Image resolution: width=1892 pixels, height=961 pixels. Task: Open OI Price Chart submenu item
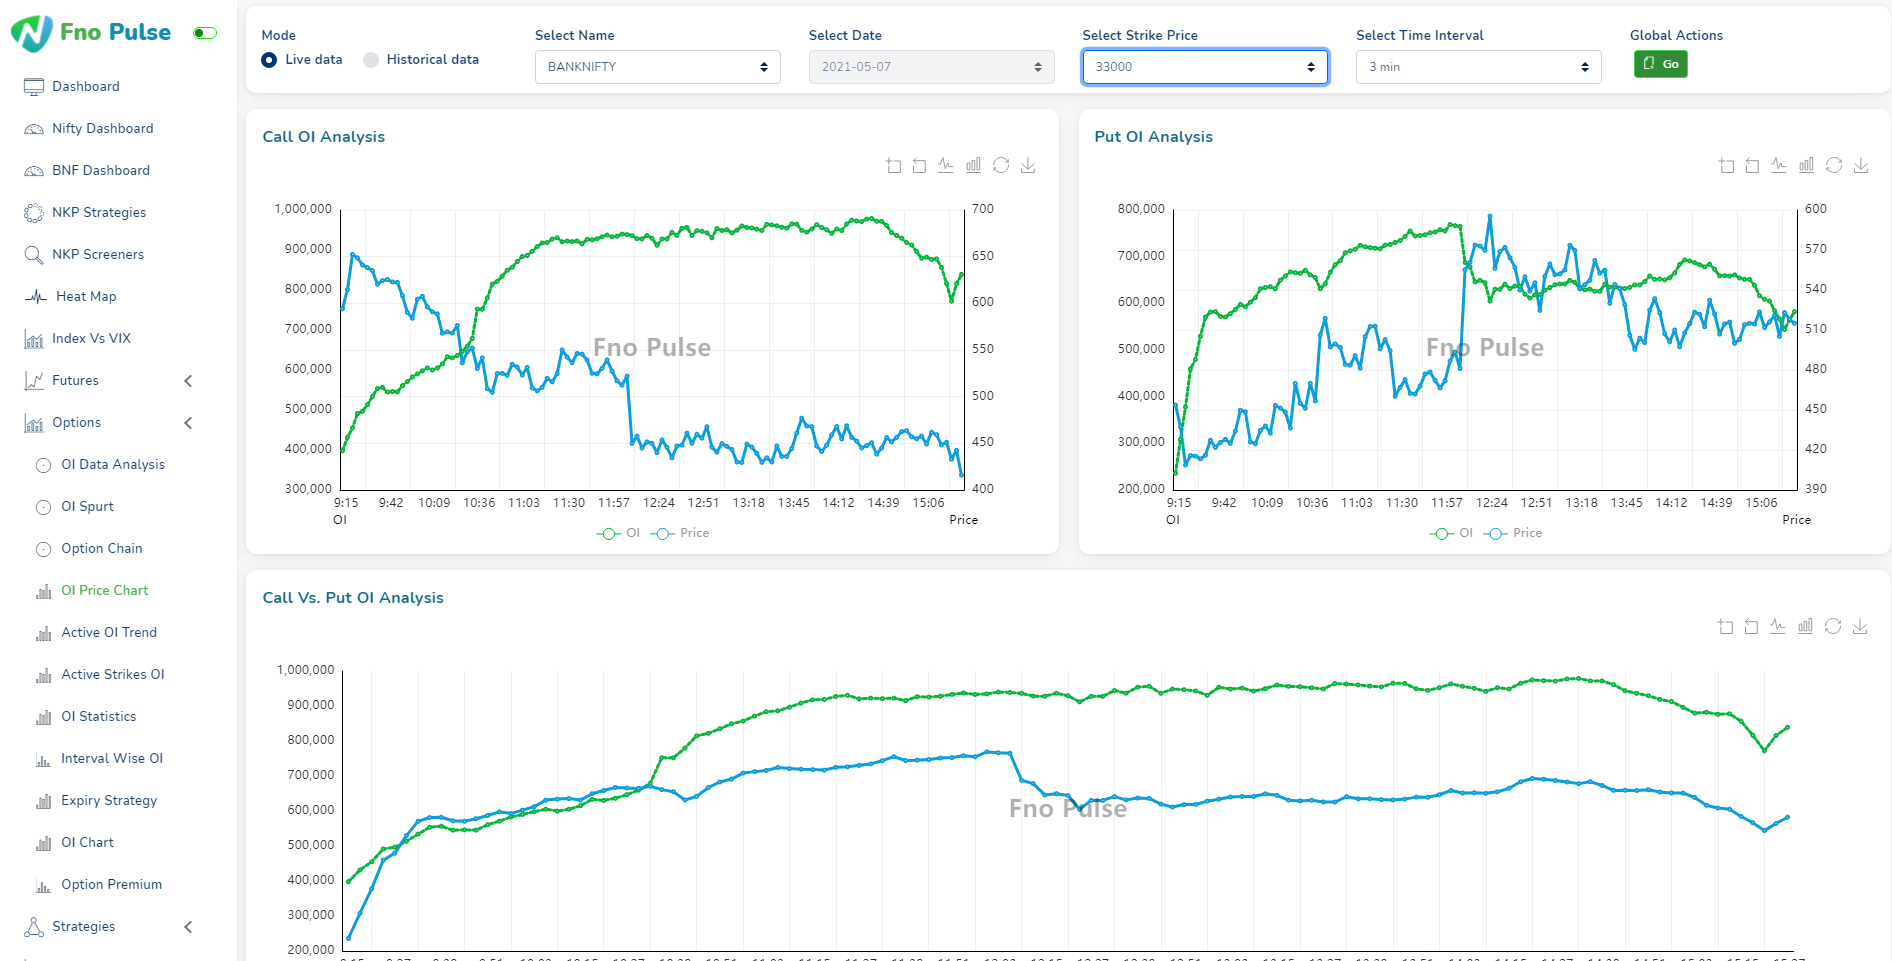pos(105,590)
